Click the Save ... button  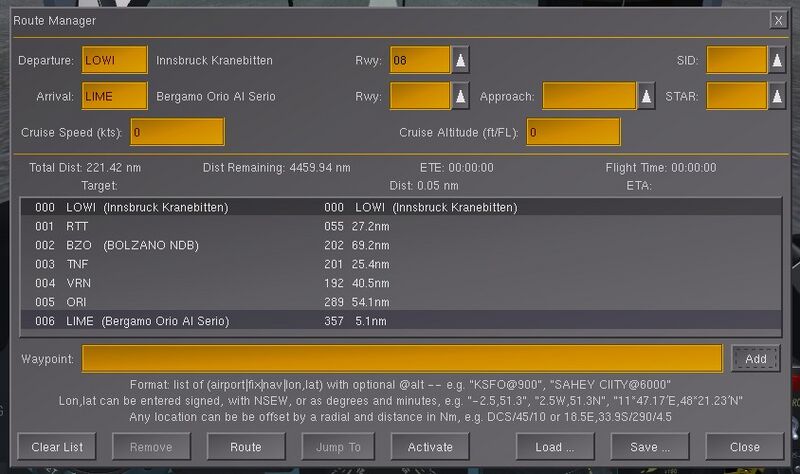point(650,447)
